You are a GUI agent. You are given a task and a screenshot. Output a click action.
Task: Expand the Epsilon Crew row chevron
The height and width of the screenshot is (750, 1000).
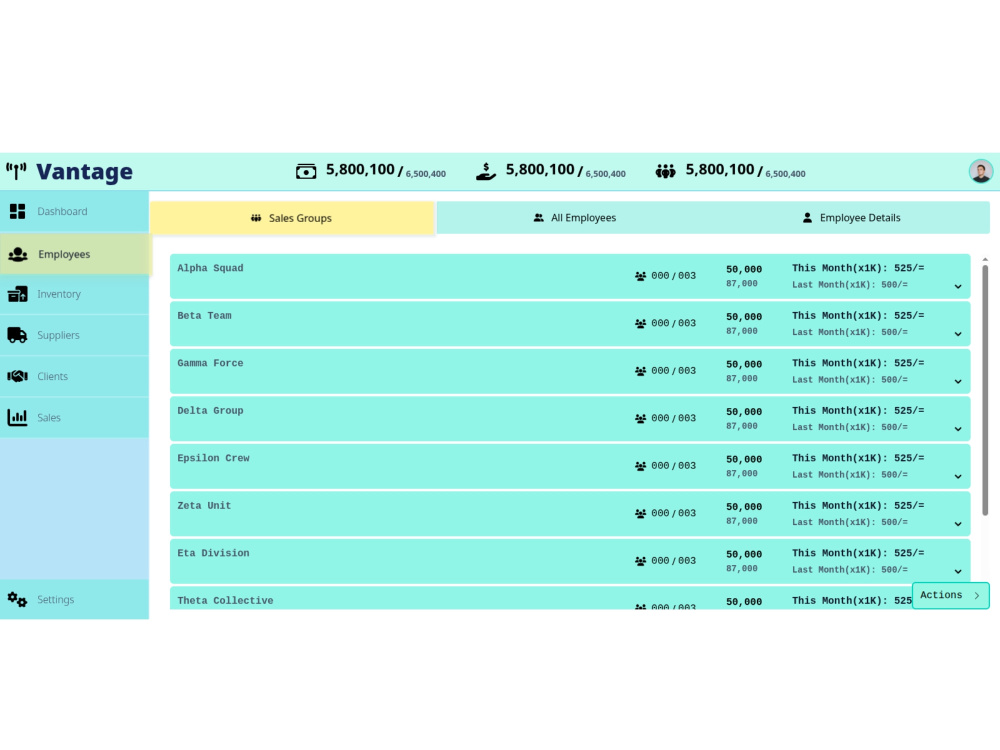coord(958,477)
